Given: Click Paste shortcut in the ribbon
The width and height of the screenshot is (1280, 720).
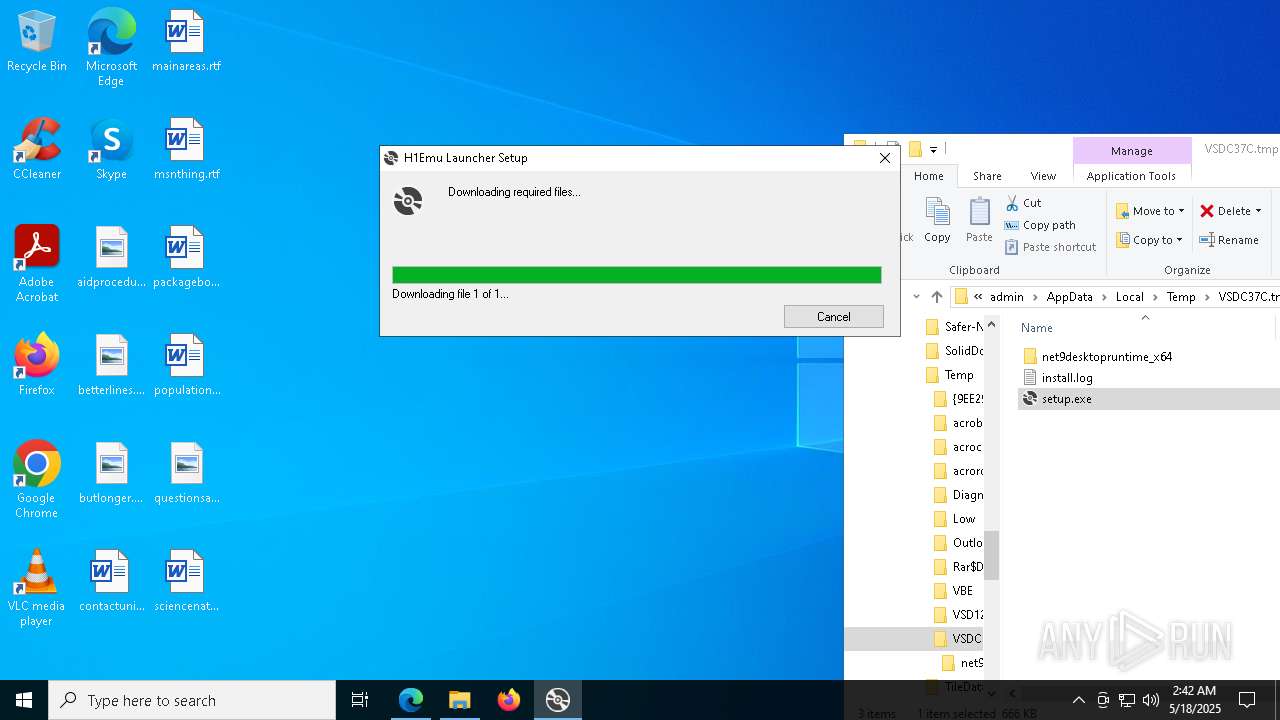Looking at the screenshot, I should click(1050, 247).
